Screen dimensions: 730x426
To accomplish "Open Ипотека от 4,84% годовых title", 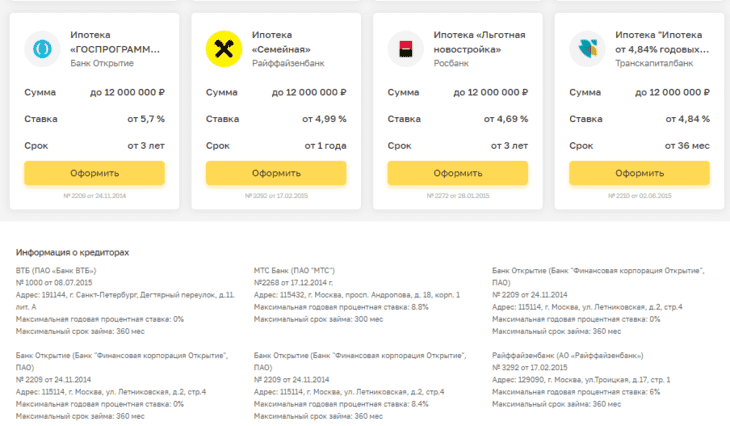I will [662, 42].
